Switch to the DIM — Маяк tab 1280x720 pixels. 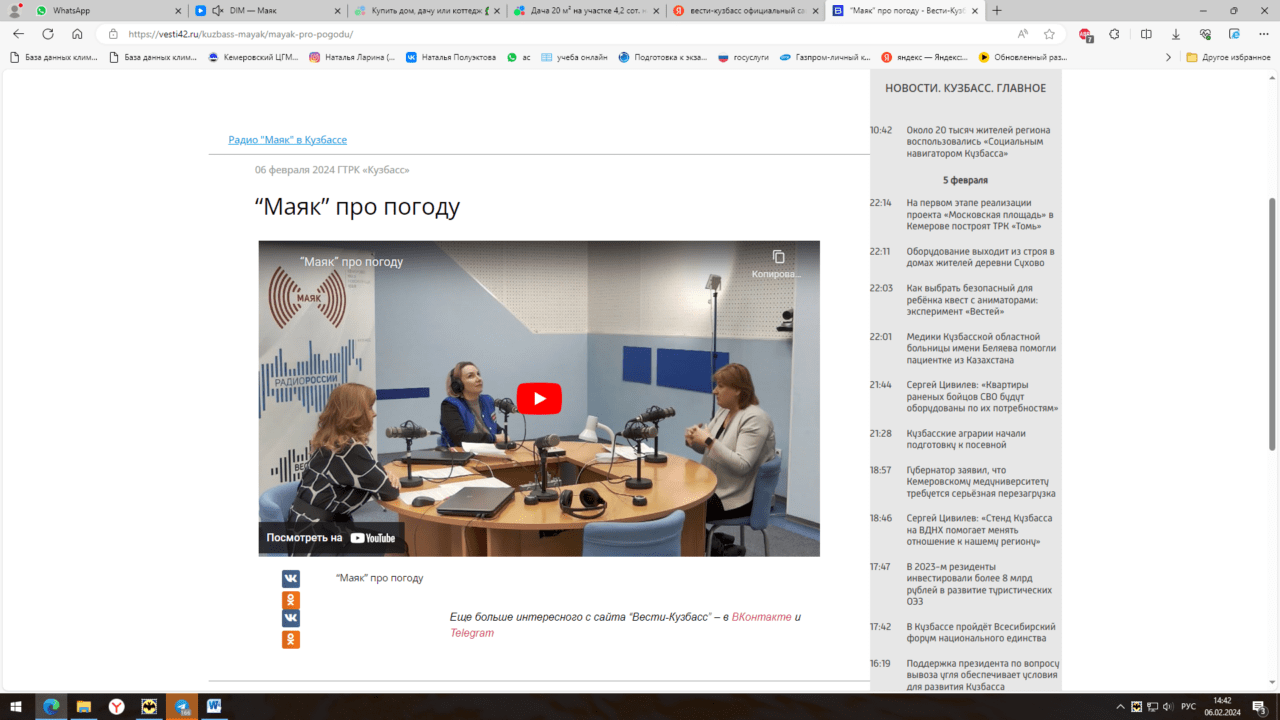pos(265,10)
